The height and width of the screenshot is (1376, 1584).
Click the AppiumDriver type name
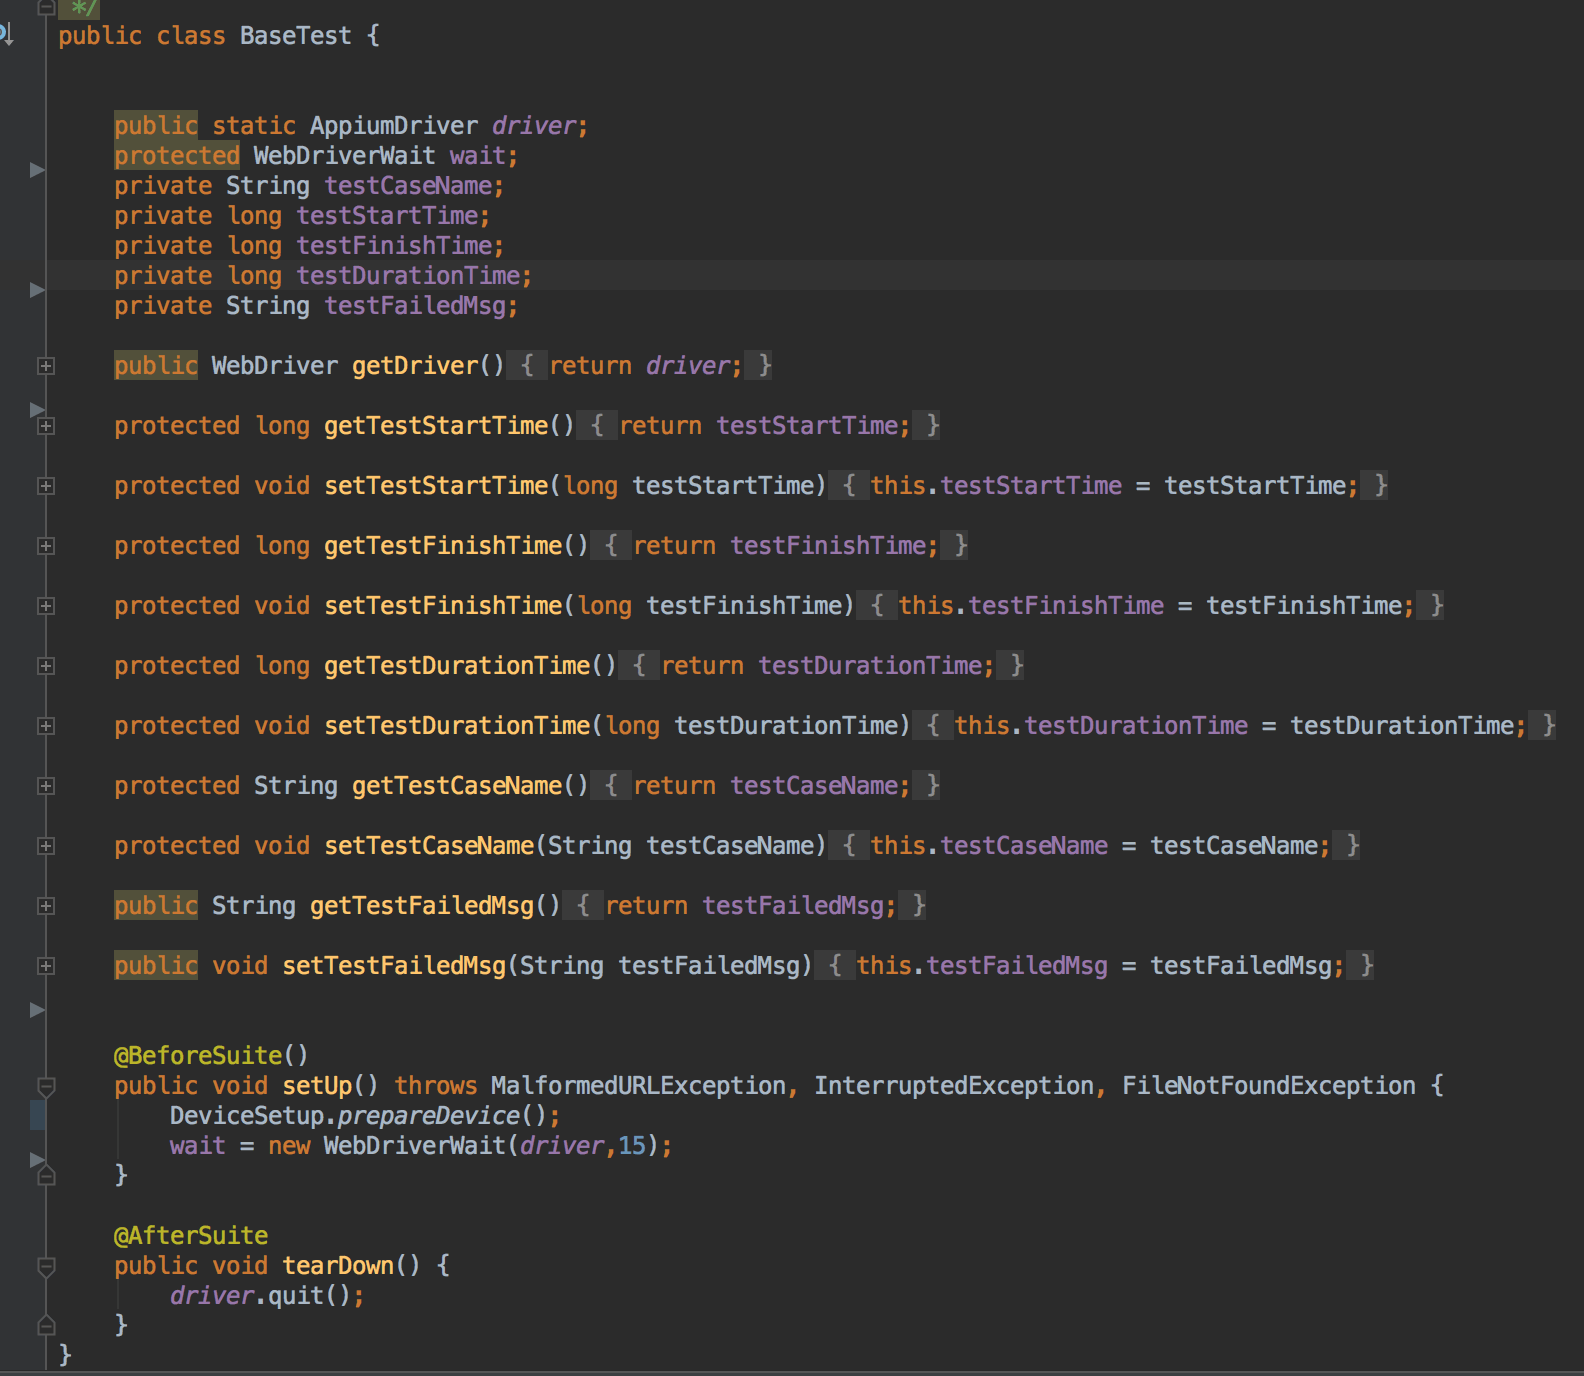393,126
